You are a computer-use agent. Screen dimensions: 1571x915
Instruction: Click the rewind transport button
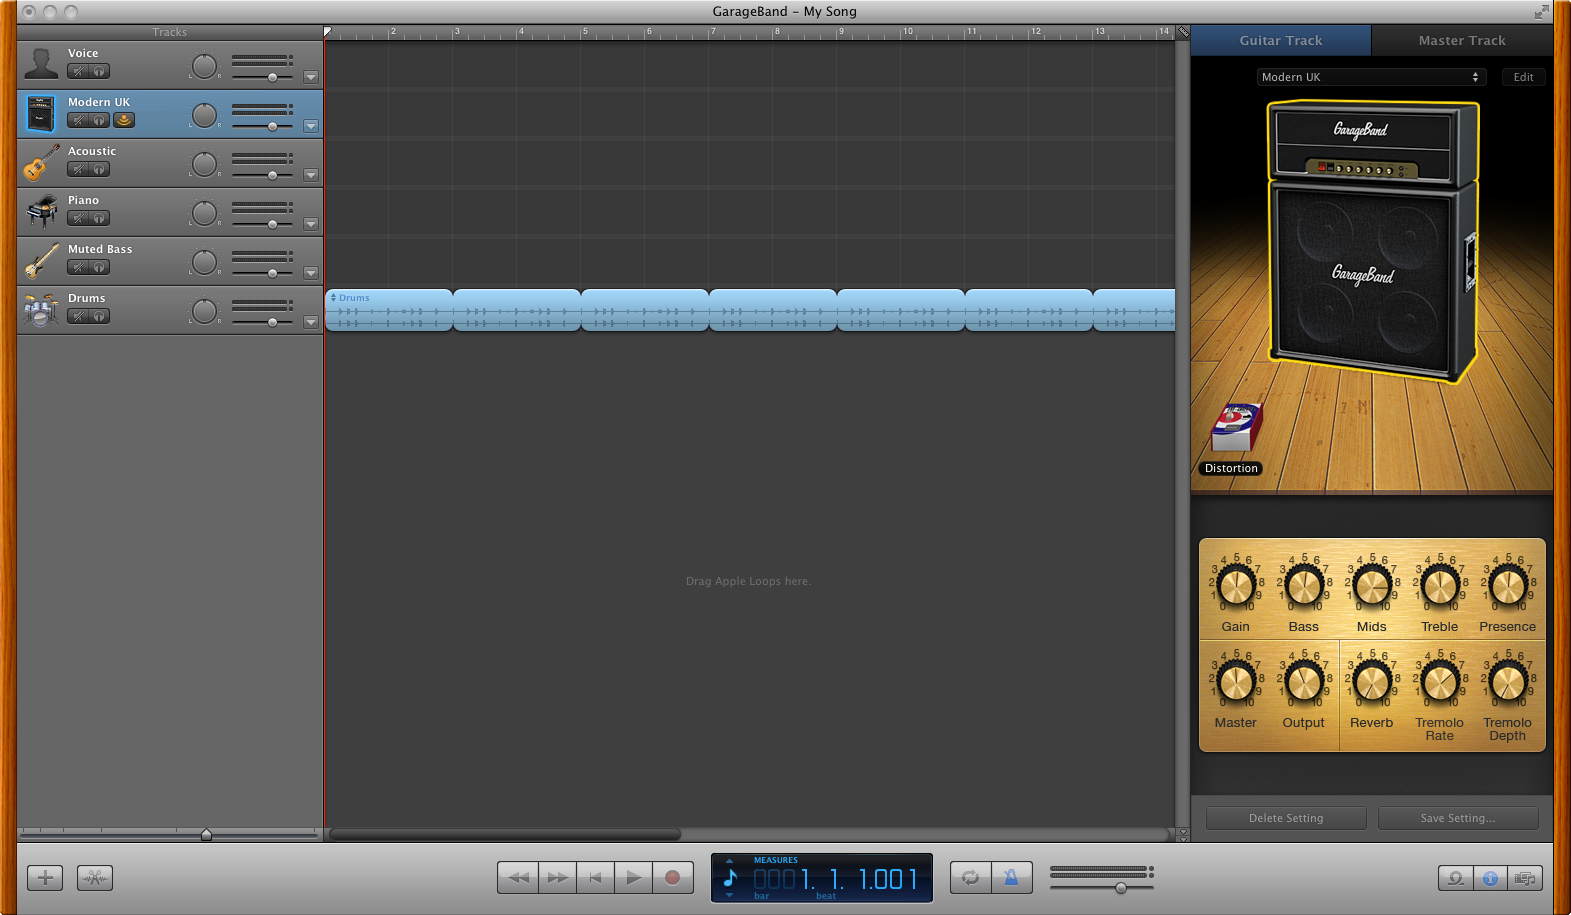[x=518, y=878]
